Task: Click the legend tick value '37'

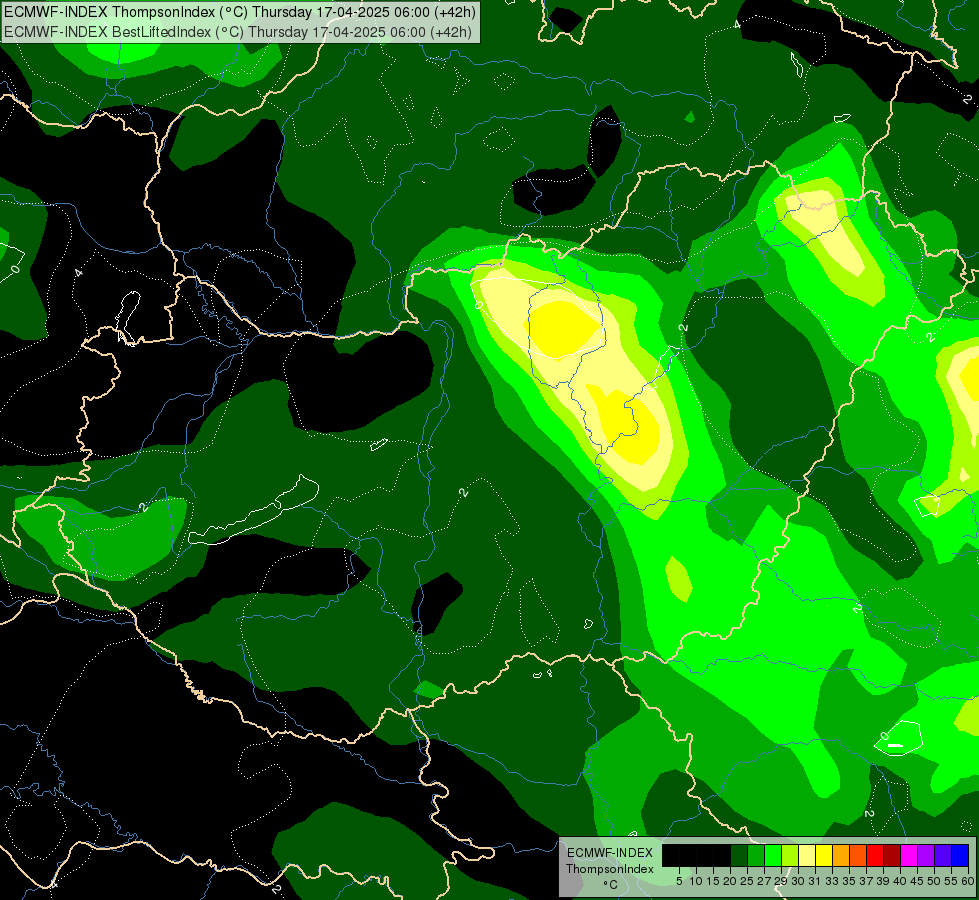Action: pyautogui.click(x=867, y=881)
